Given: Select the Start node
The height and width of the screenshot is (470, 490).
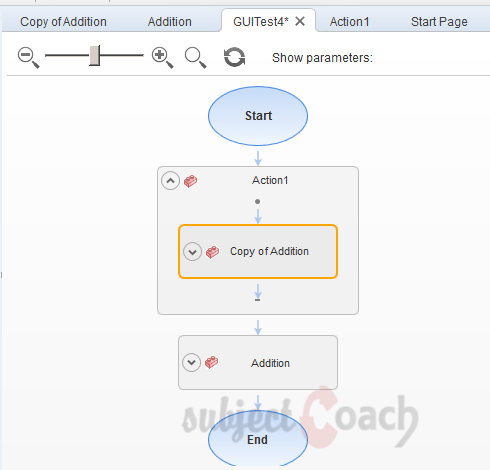Looking at the screenshot, I should click(258, 116).
